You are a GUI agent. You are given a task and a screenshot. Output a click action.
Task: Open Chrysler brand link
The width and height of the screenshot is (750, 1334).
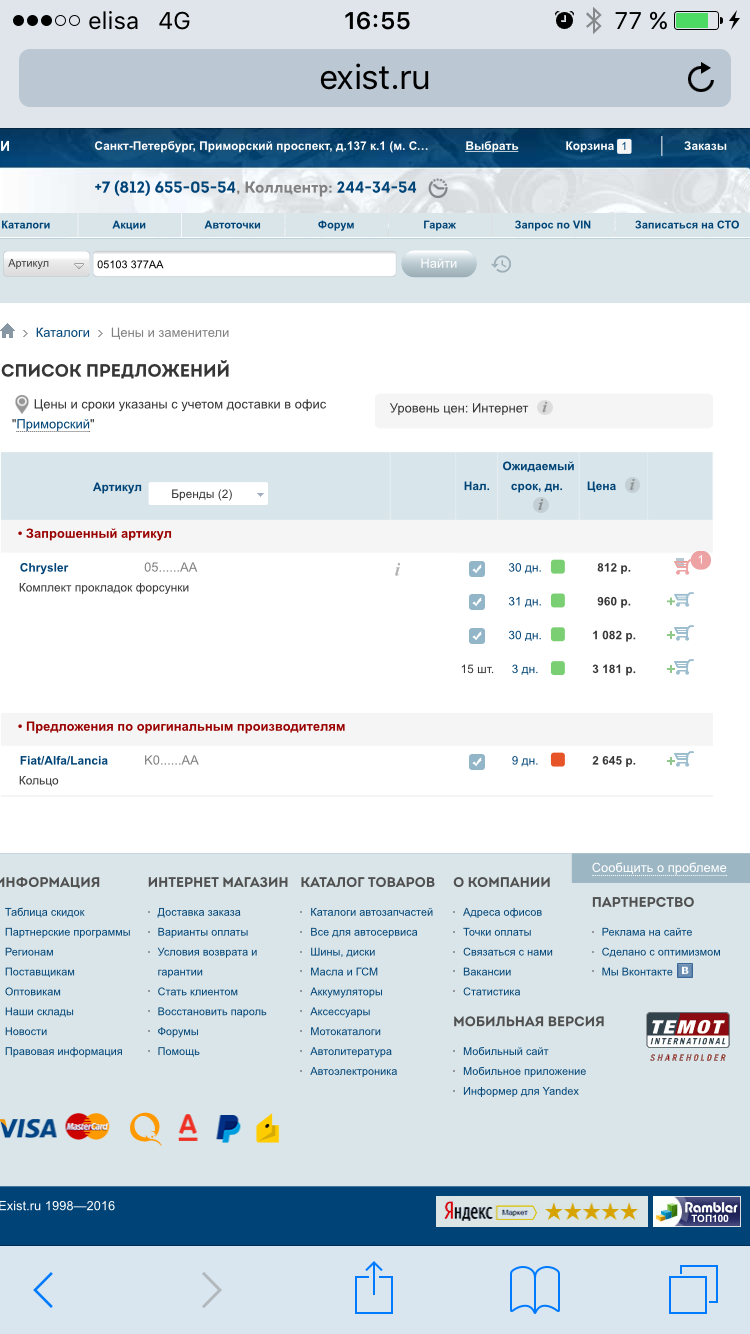pyautogui.click(x=44, y=568)
